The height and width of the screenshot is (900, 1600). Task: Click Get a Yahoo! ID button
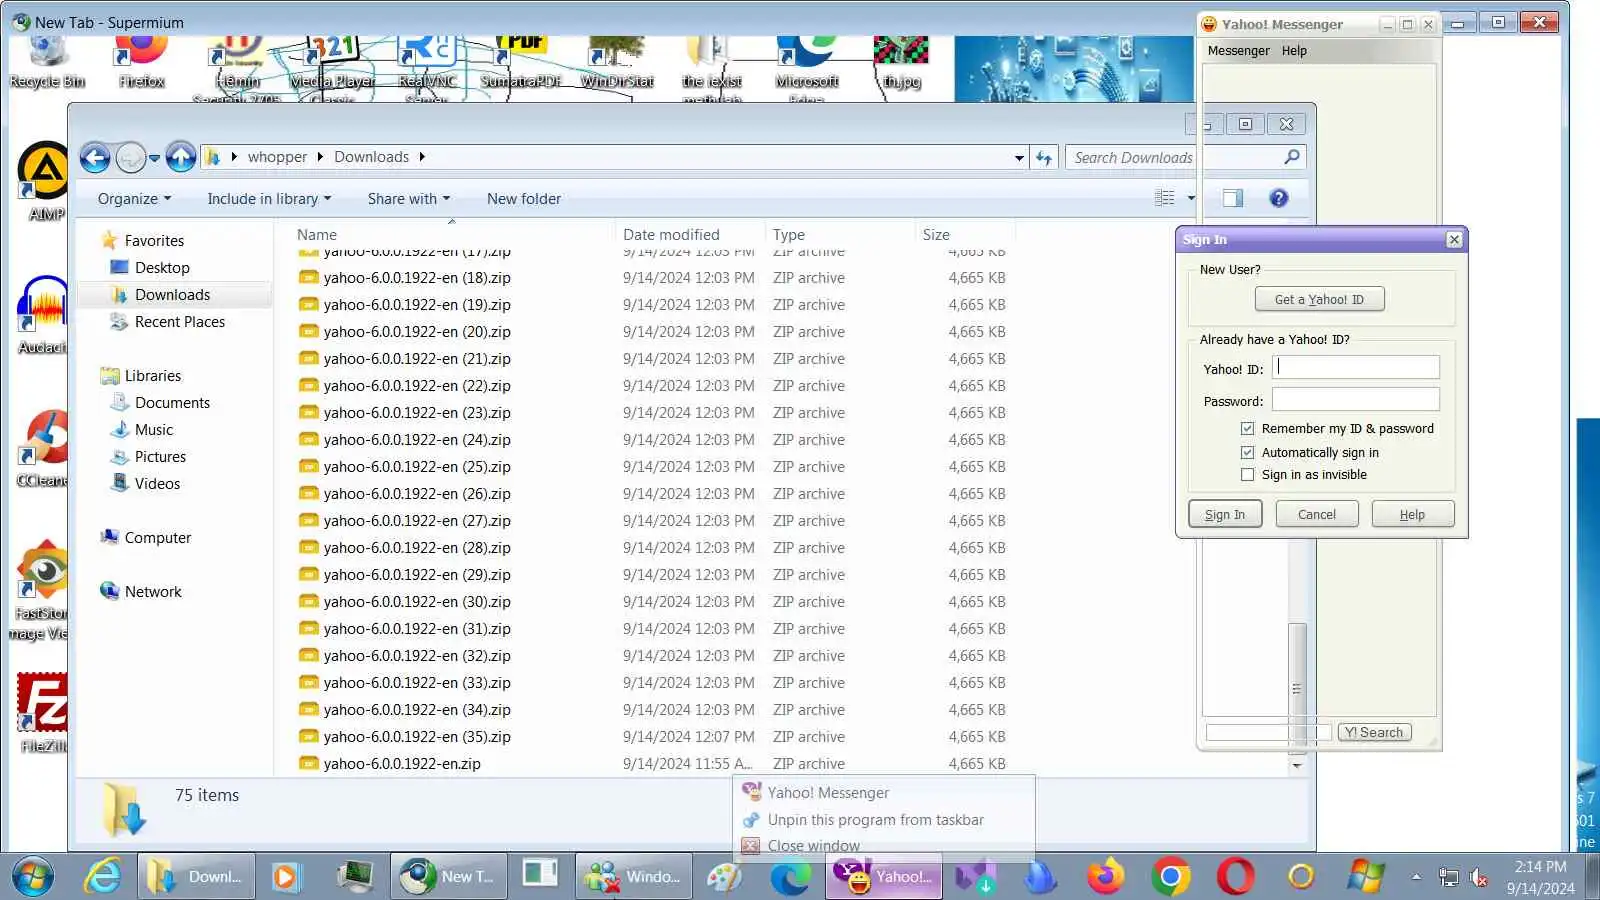1319,299
